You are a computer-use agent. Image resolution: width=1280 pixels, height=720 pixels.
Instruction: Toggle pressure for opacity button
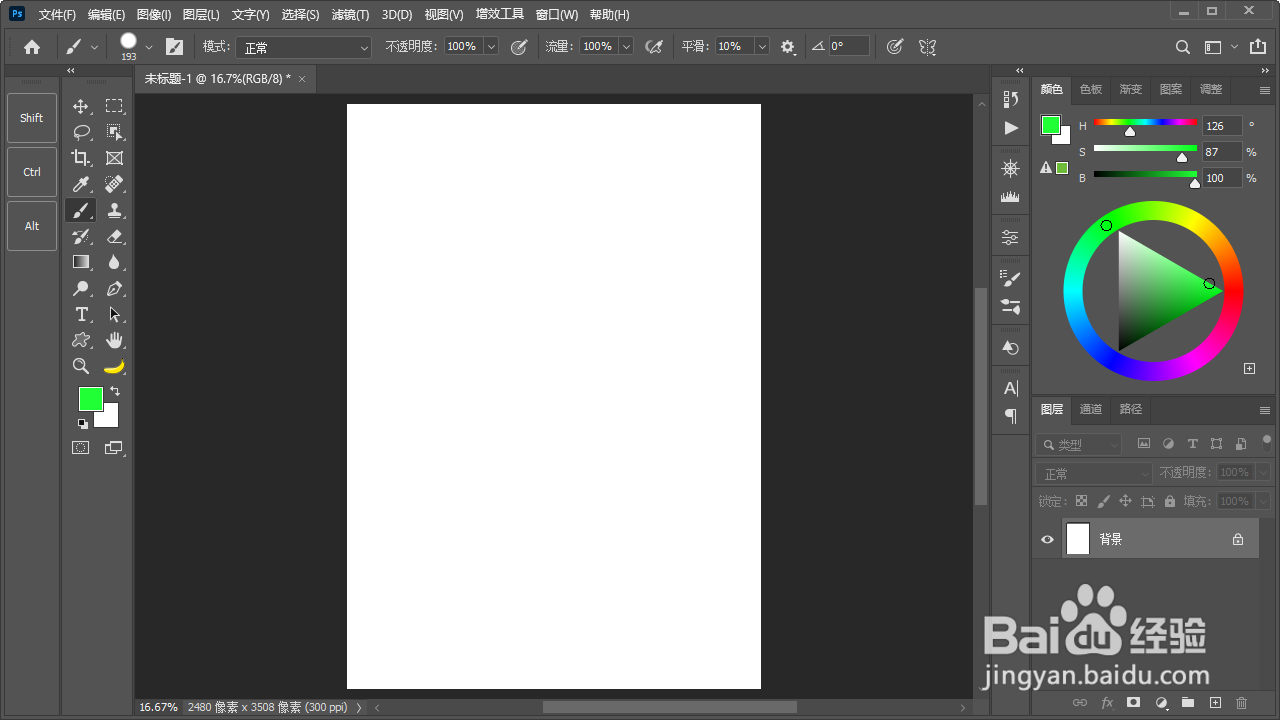[519, 46]
